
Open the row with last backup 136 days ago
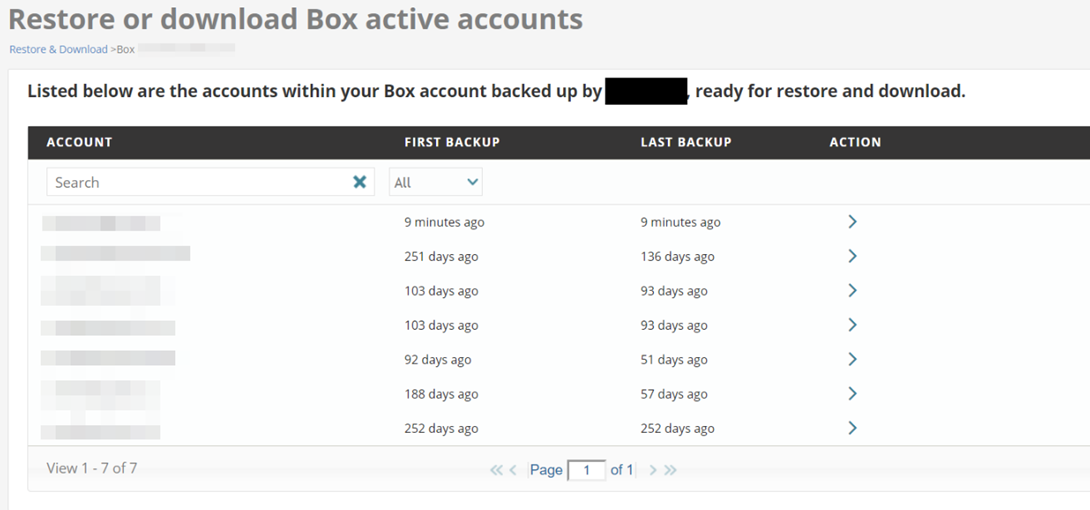(852, 256)
